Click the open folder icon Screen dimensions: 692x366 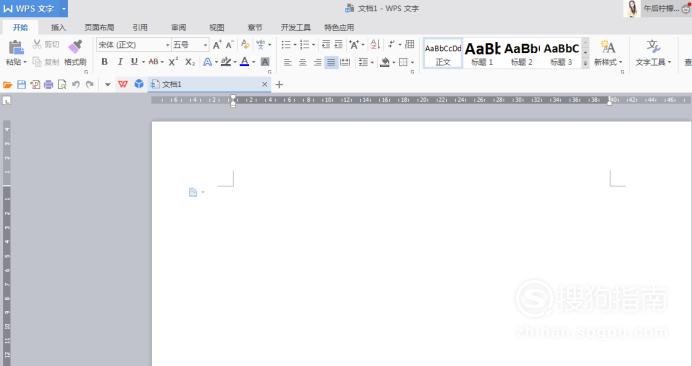(x=8, y=85)
